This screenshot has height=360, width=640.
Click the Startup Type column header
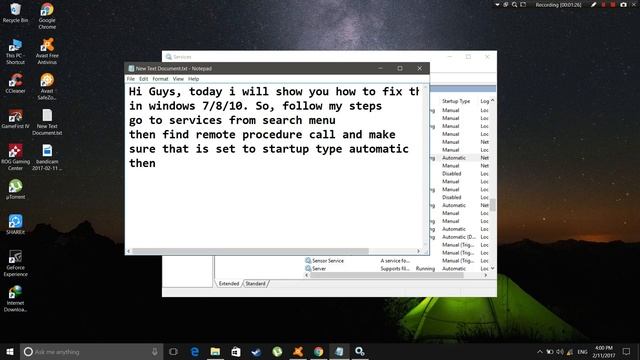(x=456, y=101)
